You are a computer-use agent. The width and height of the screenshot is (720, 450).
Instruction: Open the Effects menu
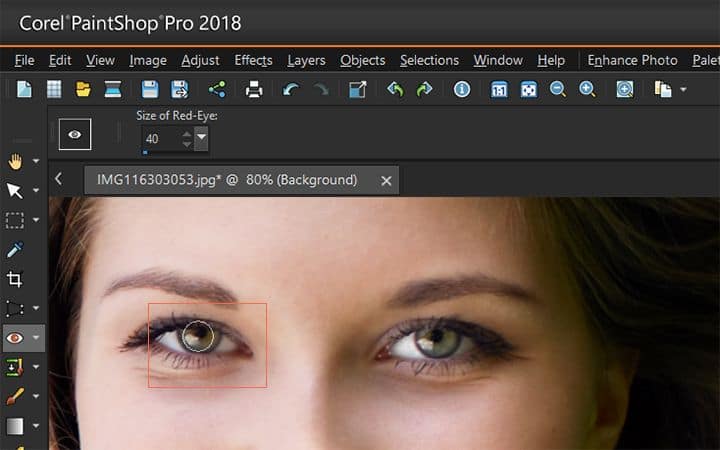[x=253, y=60]
